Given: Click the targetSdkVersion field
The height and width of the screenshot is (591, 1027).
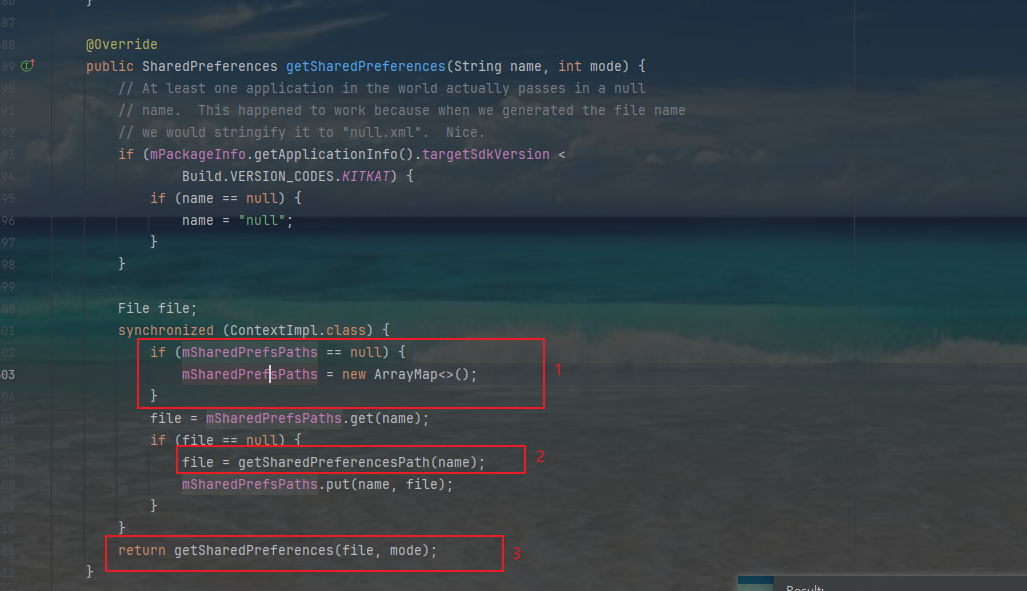Looking at the screenshot, I should pos(486,154).
